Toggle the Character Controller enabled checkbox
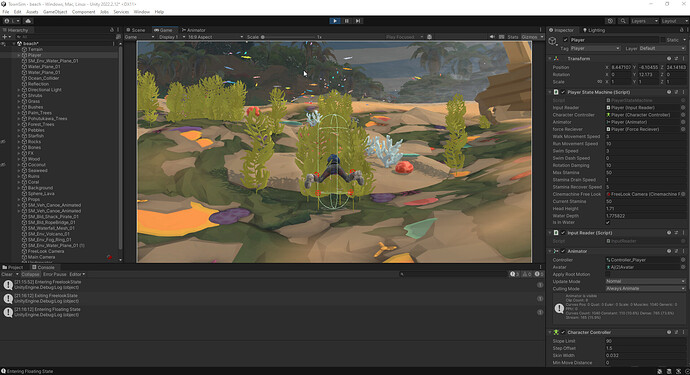The width and height of the screenshot is (690, 375). tap(563, 332)
